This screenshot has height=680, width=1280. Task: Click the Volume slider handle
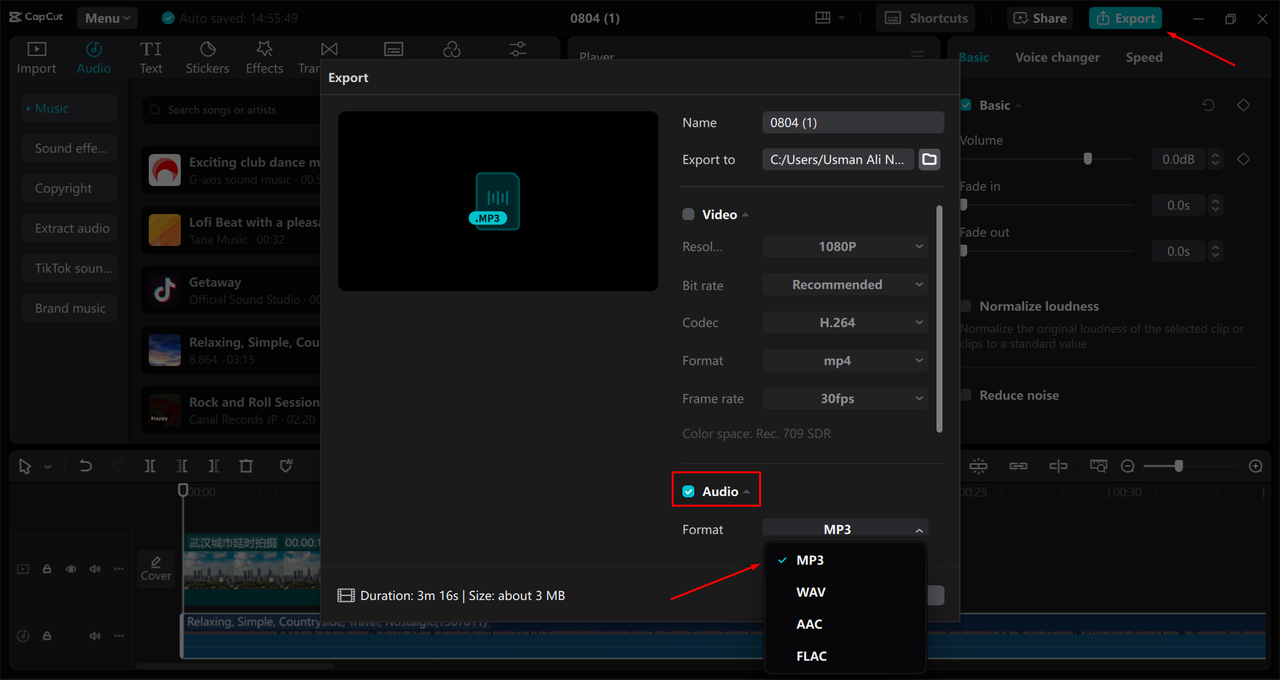pos(1088,159)
